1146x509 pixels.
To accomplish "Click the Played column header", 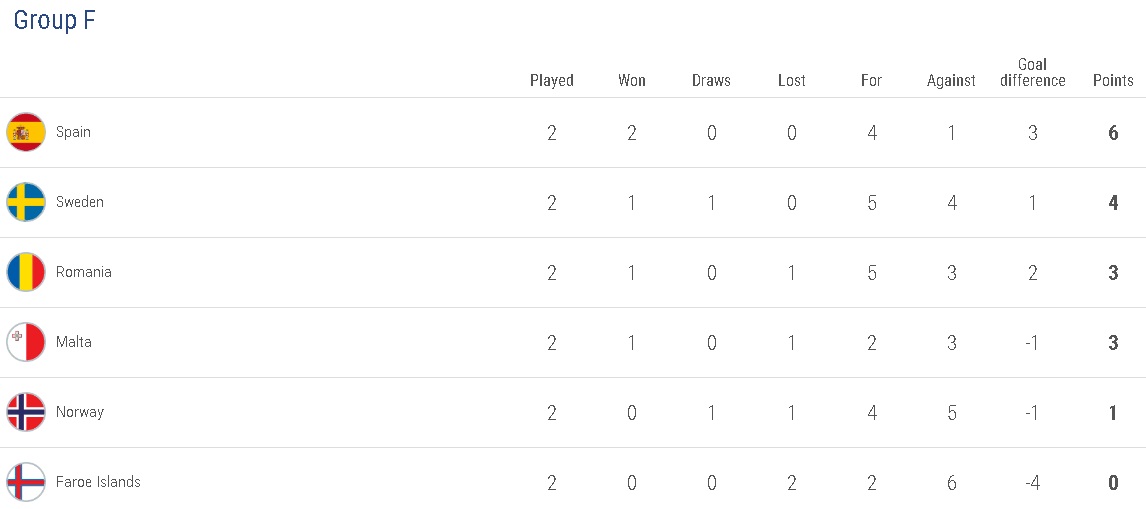I will point(552,80).
